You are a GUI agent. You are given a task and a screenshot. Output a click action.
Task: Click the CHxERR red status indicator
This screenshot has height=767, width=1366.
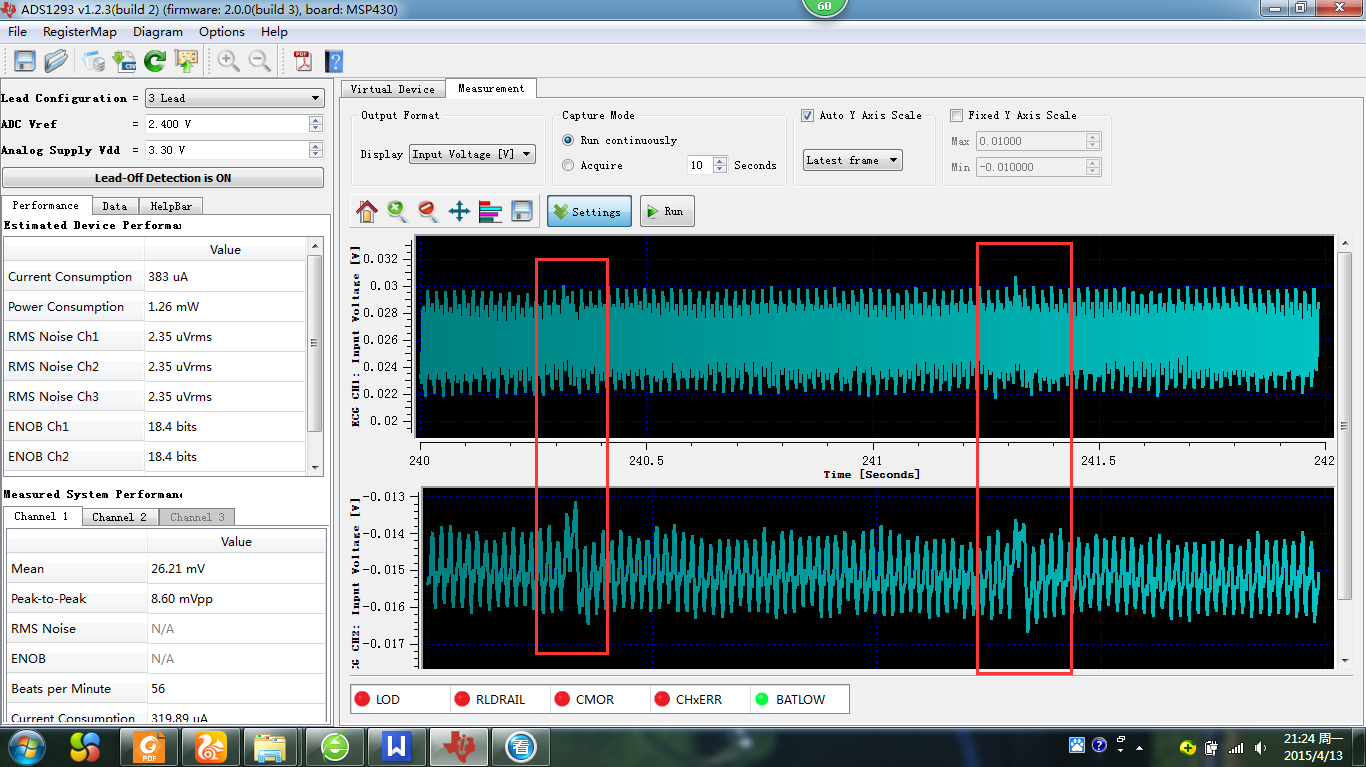pyautogui.click(x=662, y=699)
